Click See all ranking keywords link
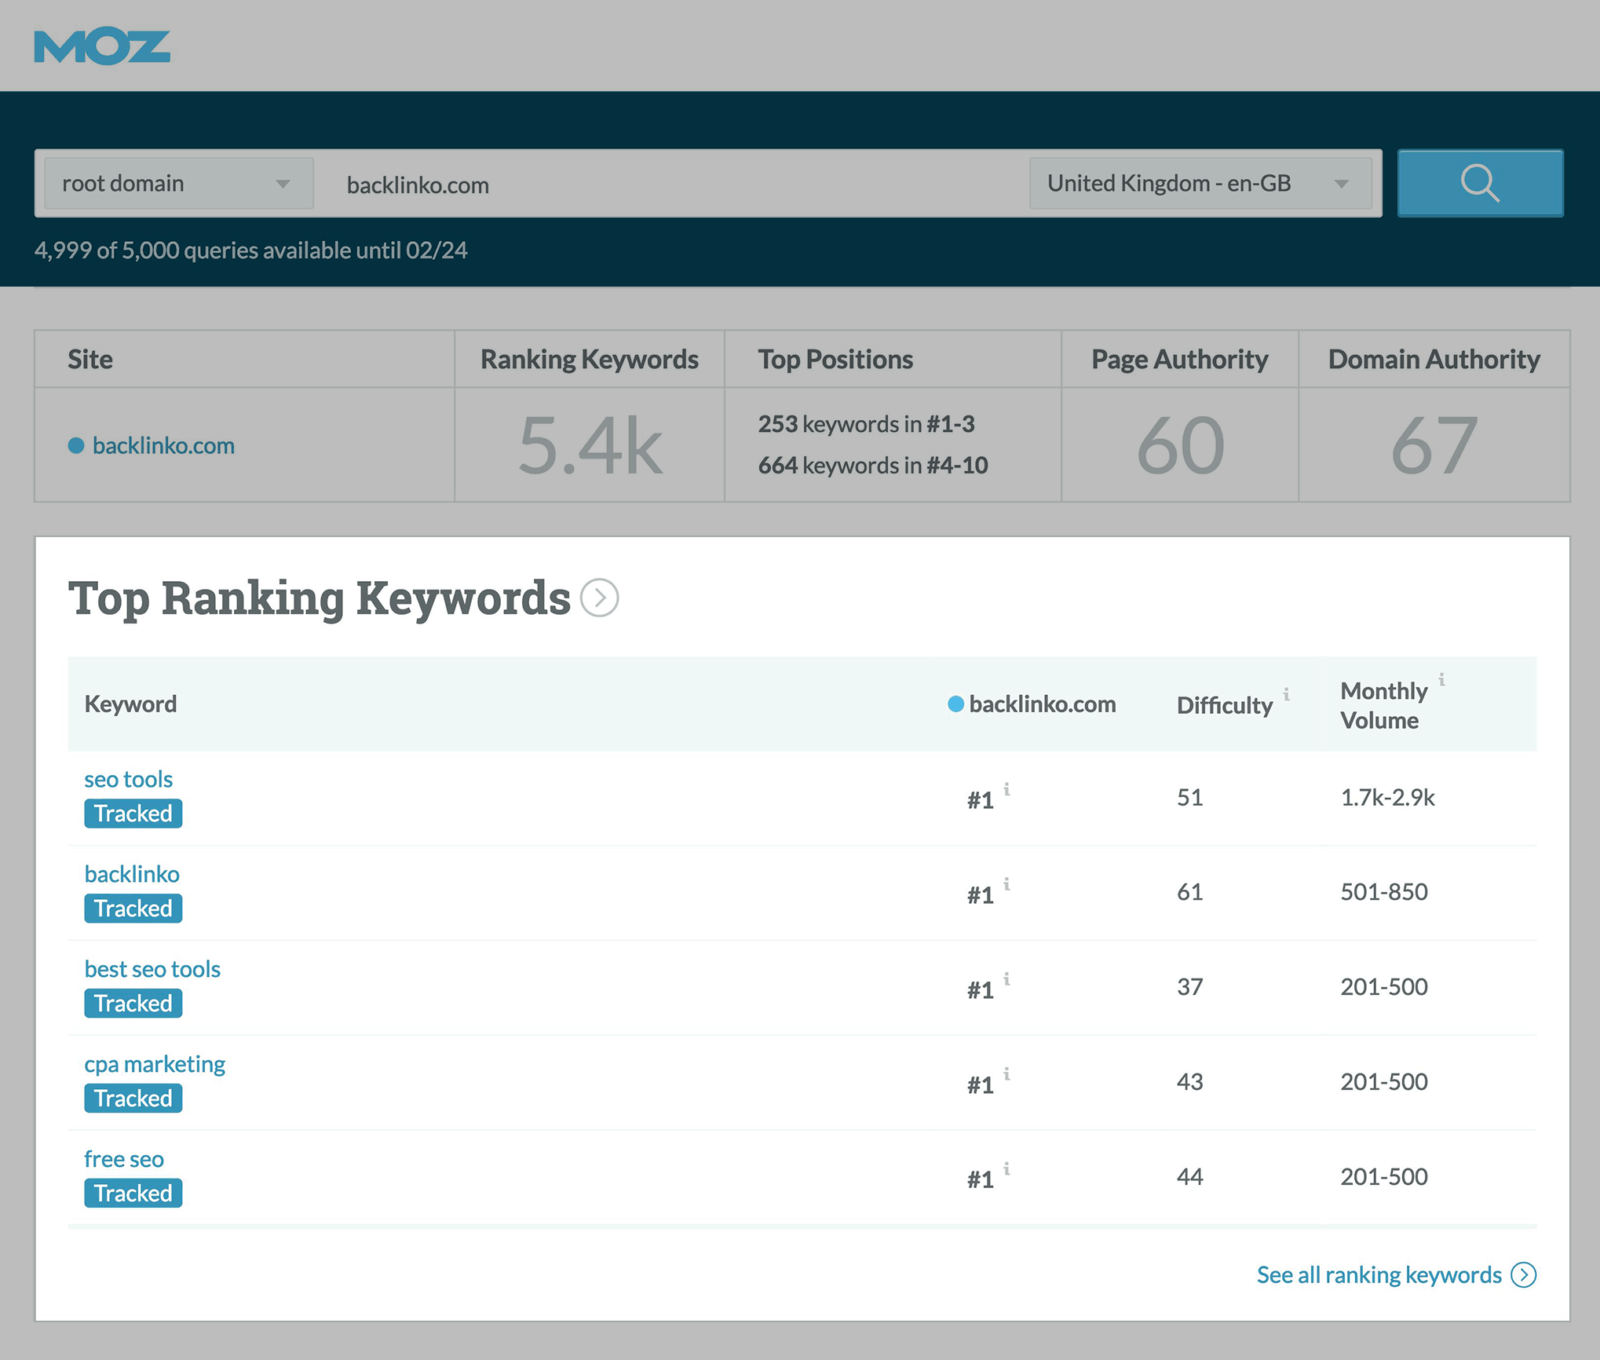The image size is (1600, 1360). point(1379,1275)
